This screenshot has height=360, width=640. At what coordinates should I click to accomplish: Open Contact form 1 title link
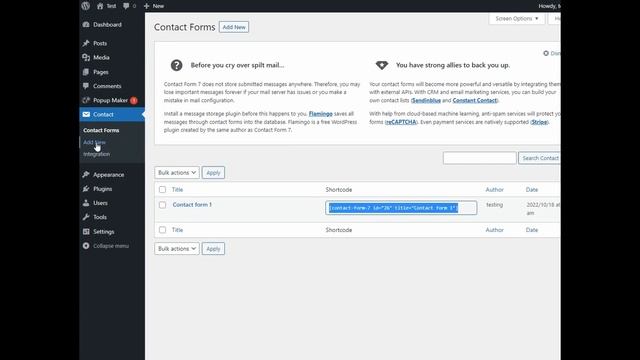tap(192, 205)
